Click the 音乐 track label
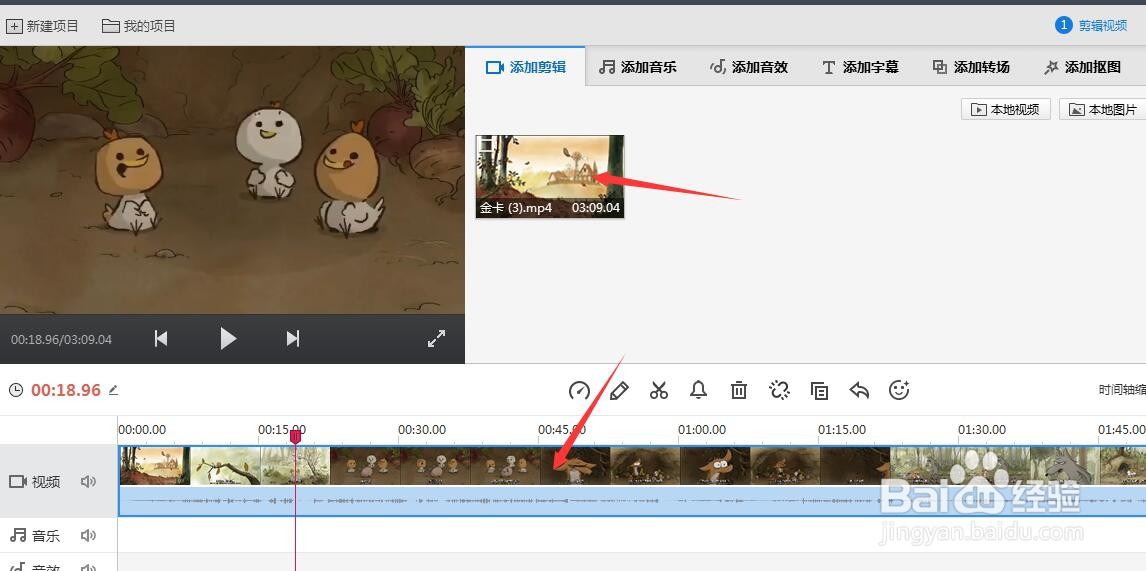The height and width of the screenshot is (571, 1146). click(35, 536)
